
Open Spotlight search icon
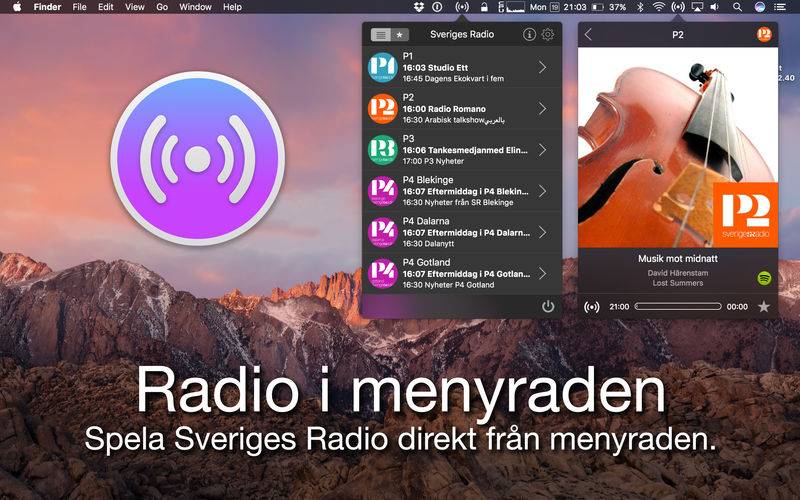[x=737, y=7]
